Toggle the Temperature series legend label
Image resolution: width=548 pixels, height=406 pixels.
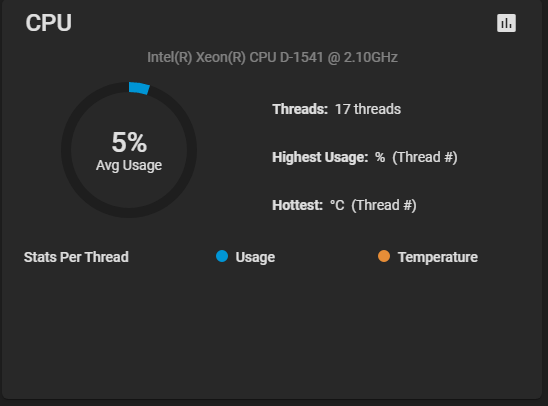click(438, 257)
